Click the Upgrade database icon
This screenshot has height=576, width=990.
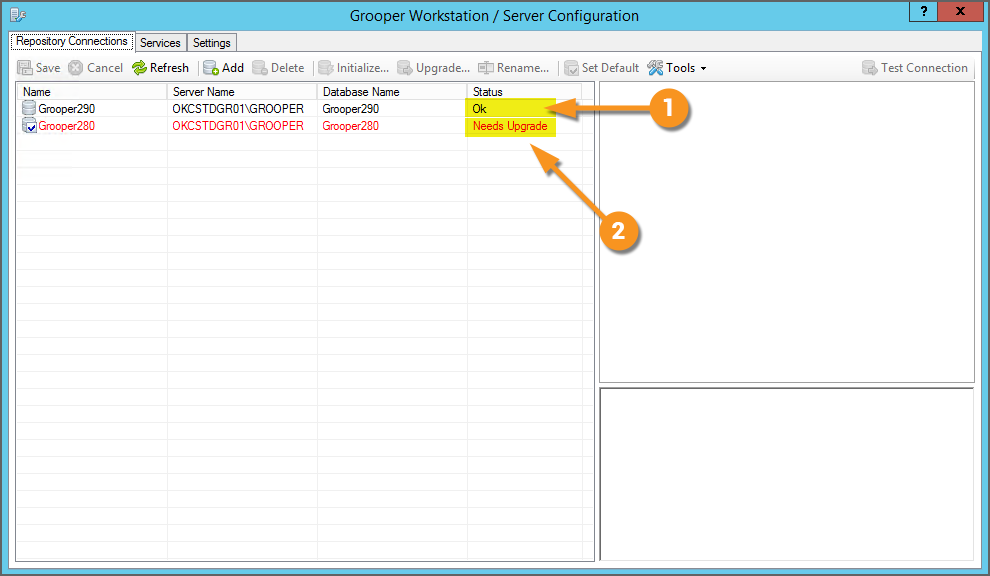coord(405,68)
